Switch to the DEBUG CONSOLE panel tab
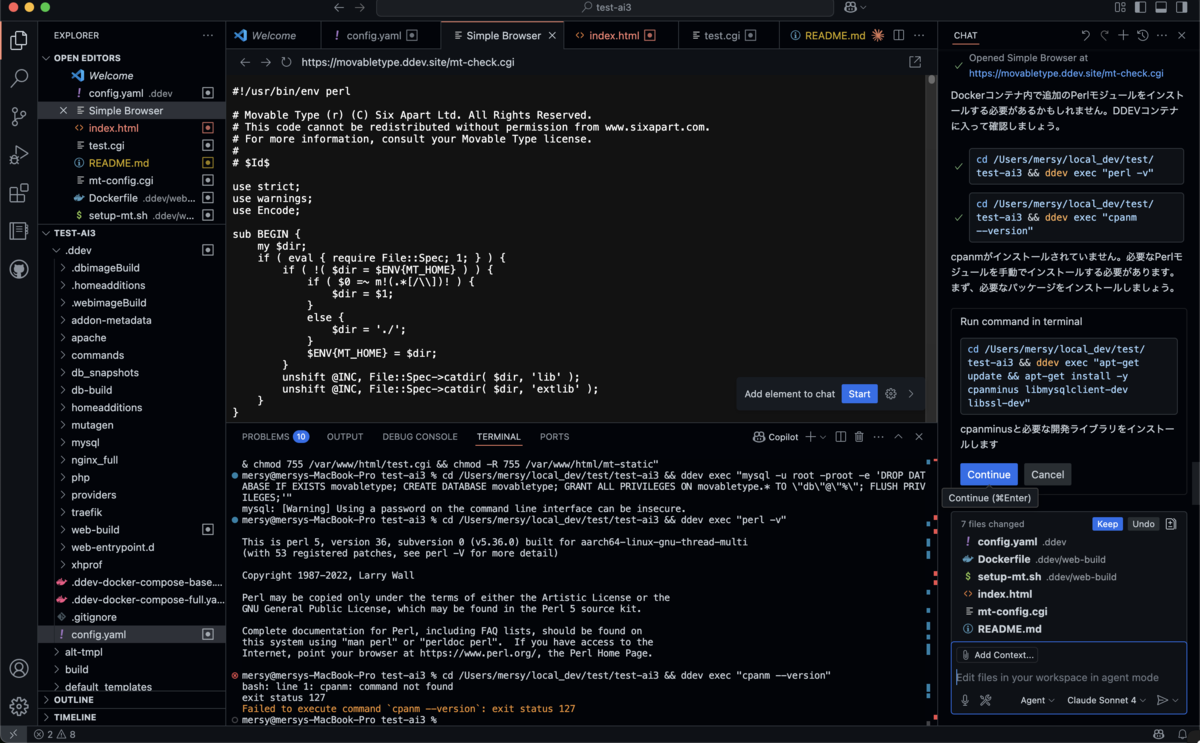Screen dimensions: 1200x743 coord(420,437)
